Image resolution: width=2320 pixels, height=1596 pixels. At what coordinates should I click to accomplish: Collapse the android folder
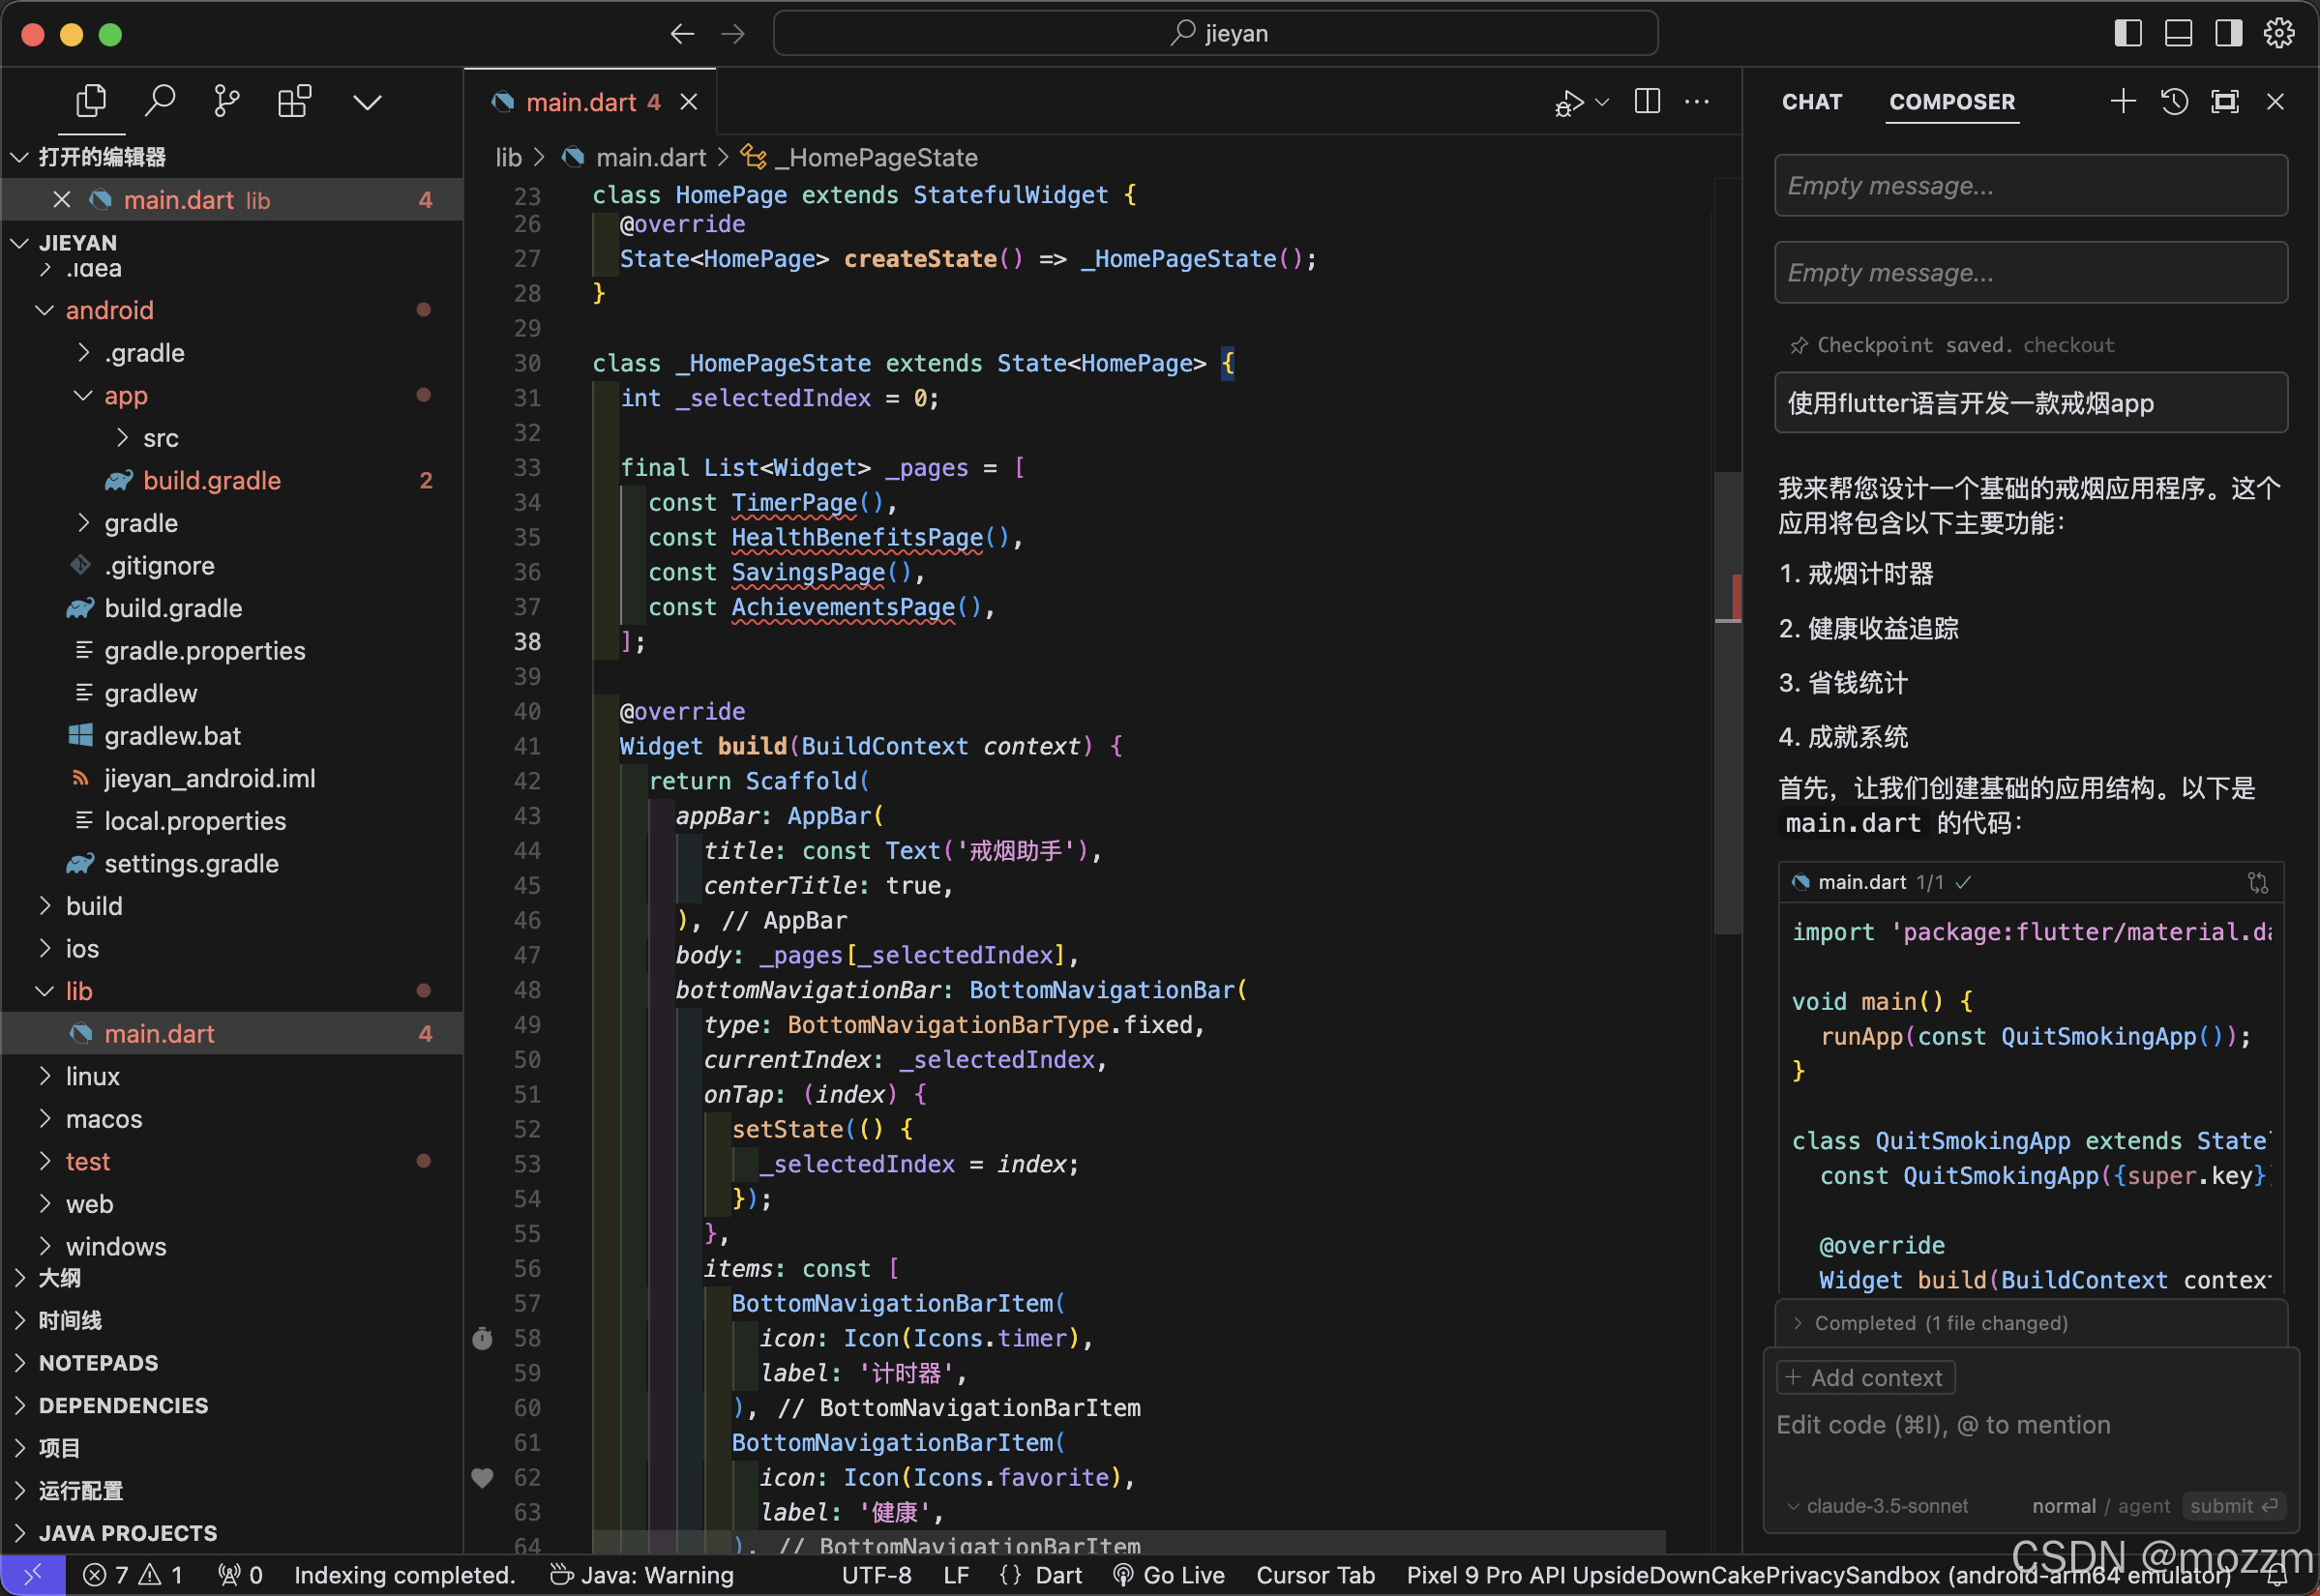pos(44,310)
